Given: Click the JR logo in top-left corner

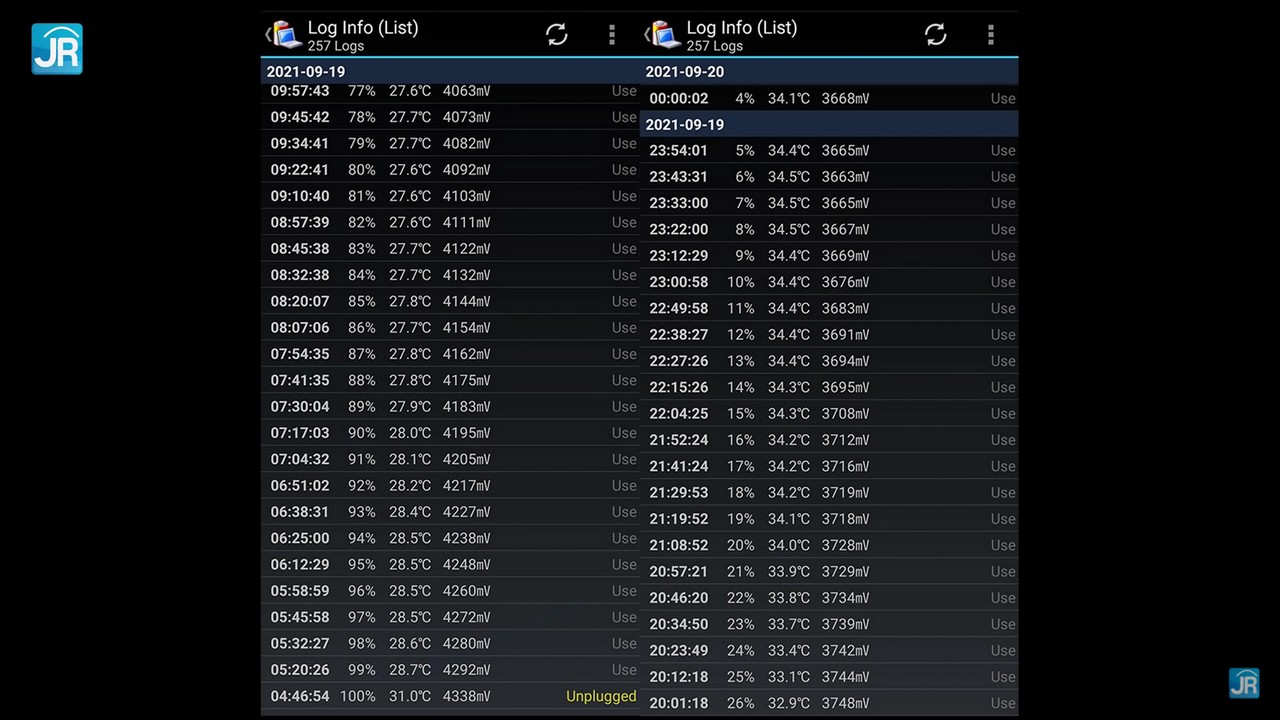Looking at the screenshot, I should point(57,49).
